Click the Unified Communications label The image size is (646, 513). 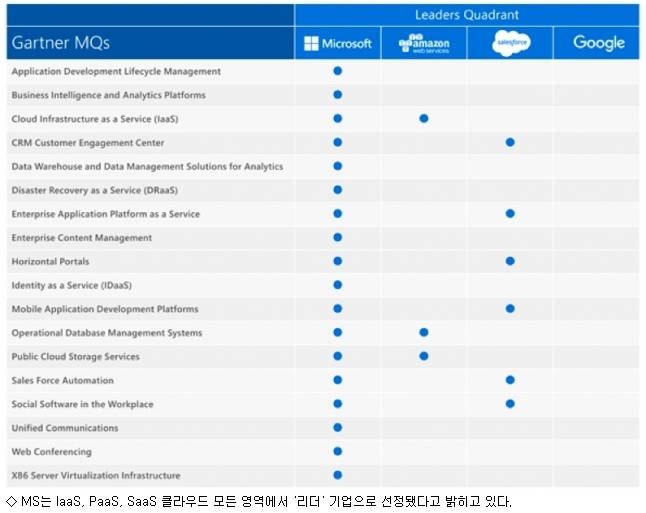point(65,428)
